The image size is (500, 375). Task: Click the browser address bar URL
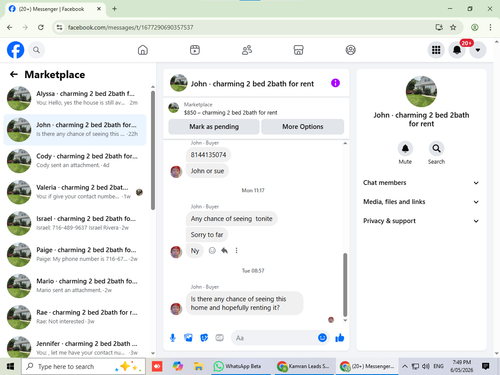pos(130,27)
